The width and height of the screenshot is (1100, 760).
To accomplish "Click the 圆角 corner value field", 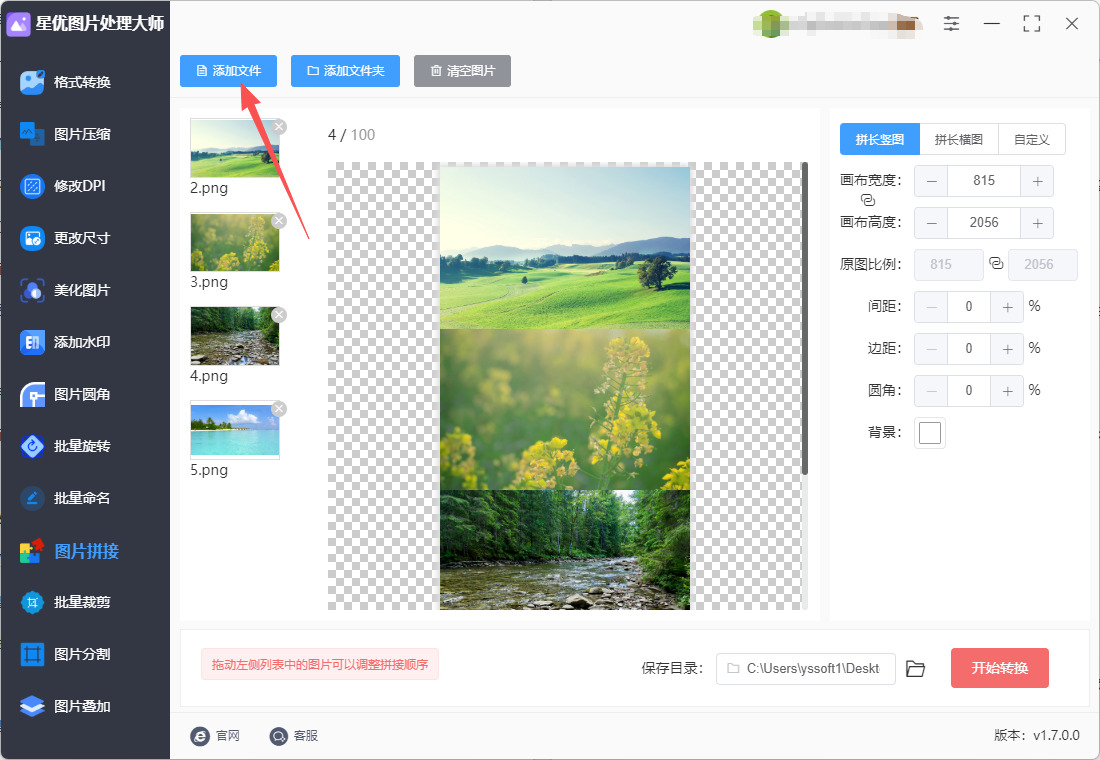I will click(x=969, y=391).
